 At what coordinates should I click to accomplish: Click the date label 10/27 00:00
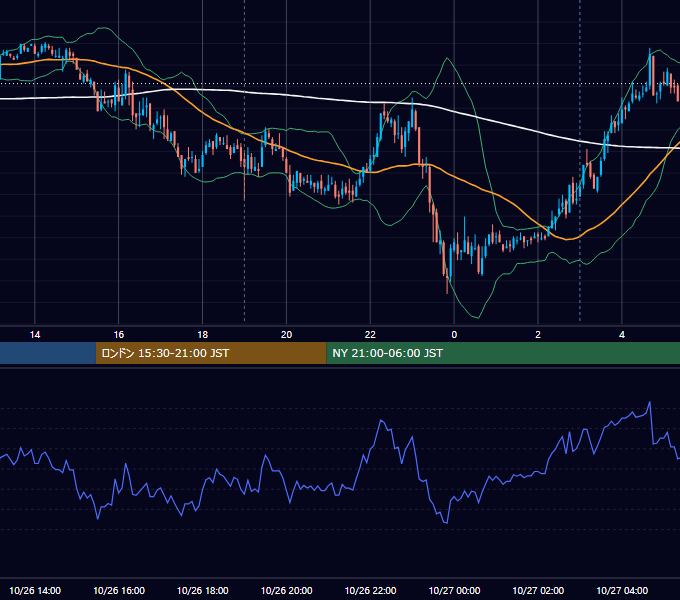454,590
